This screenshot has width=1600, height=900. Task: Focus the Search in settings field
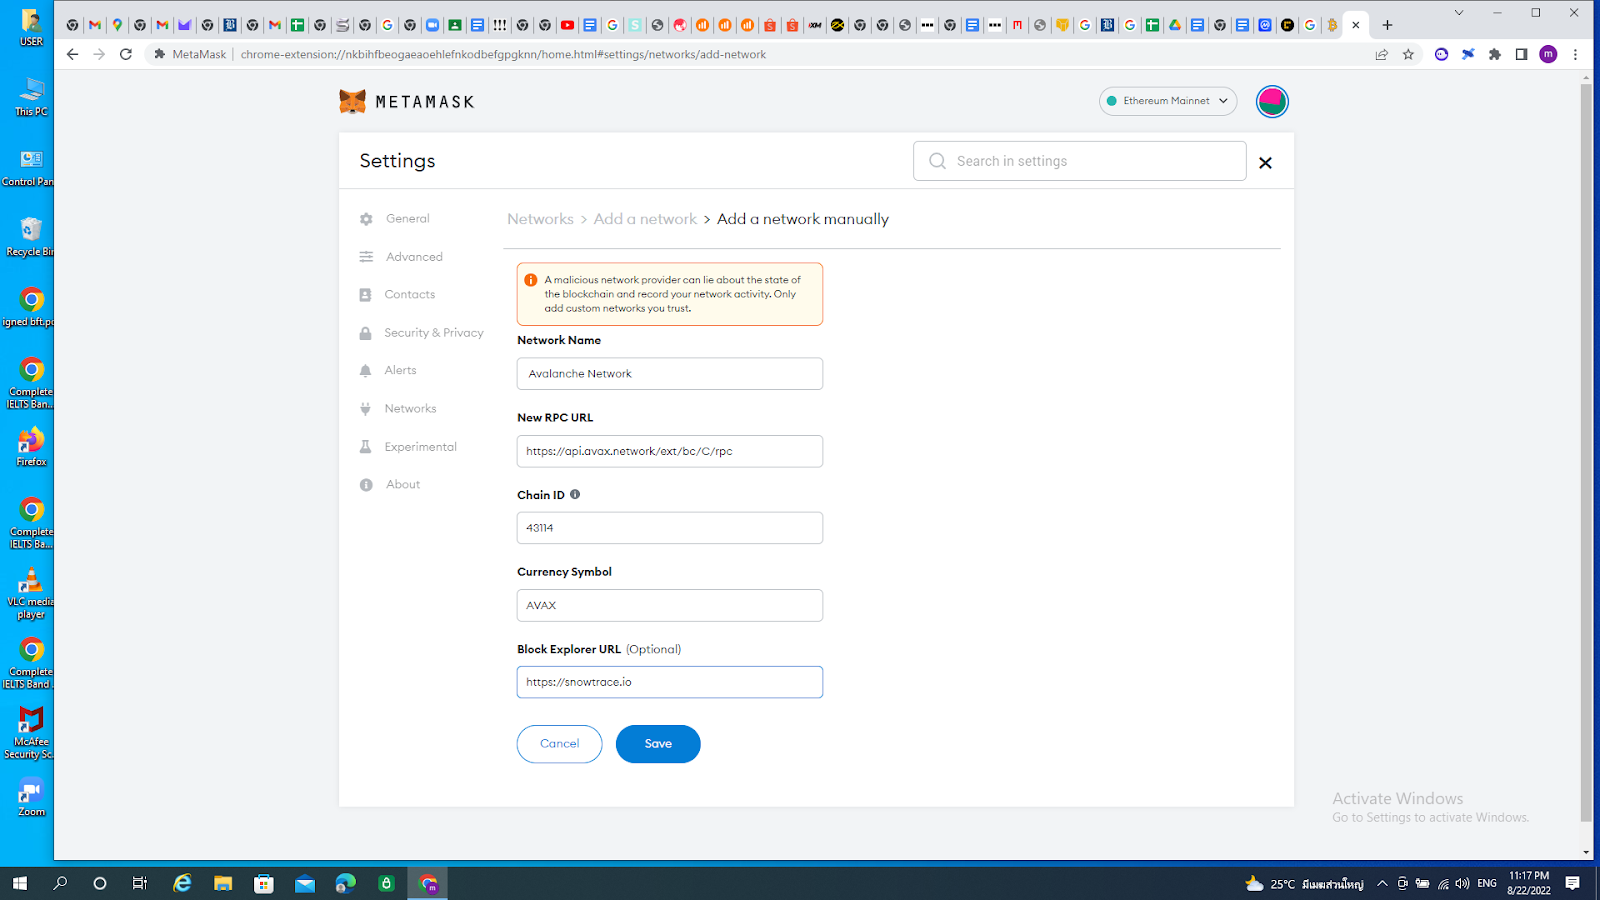(1080, 161)
